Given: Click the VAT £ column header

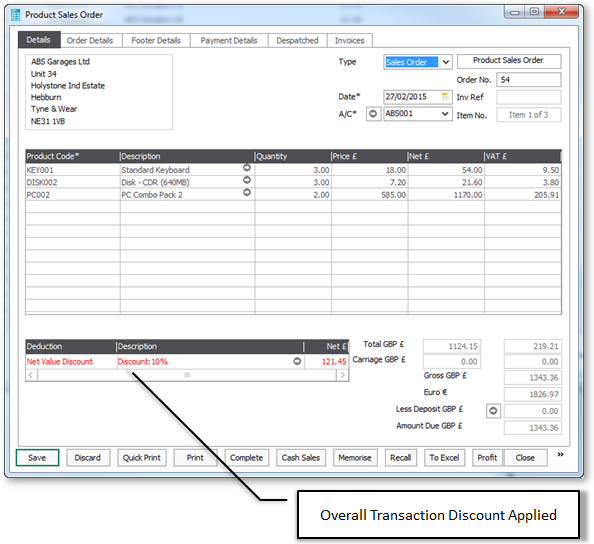Looking at the screenshot, I should click(x=522, y=156).
